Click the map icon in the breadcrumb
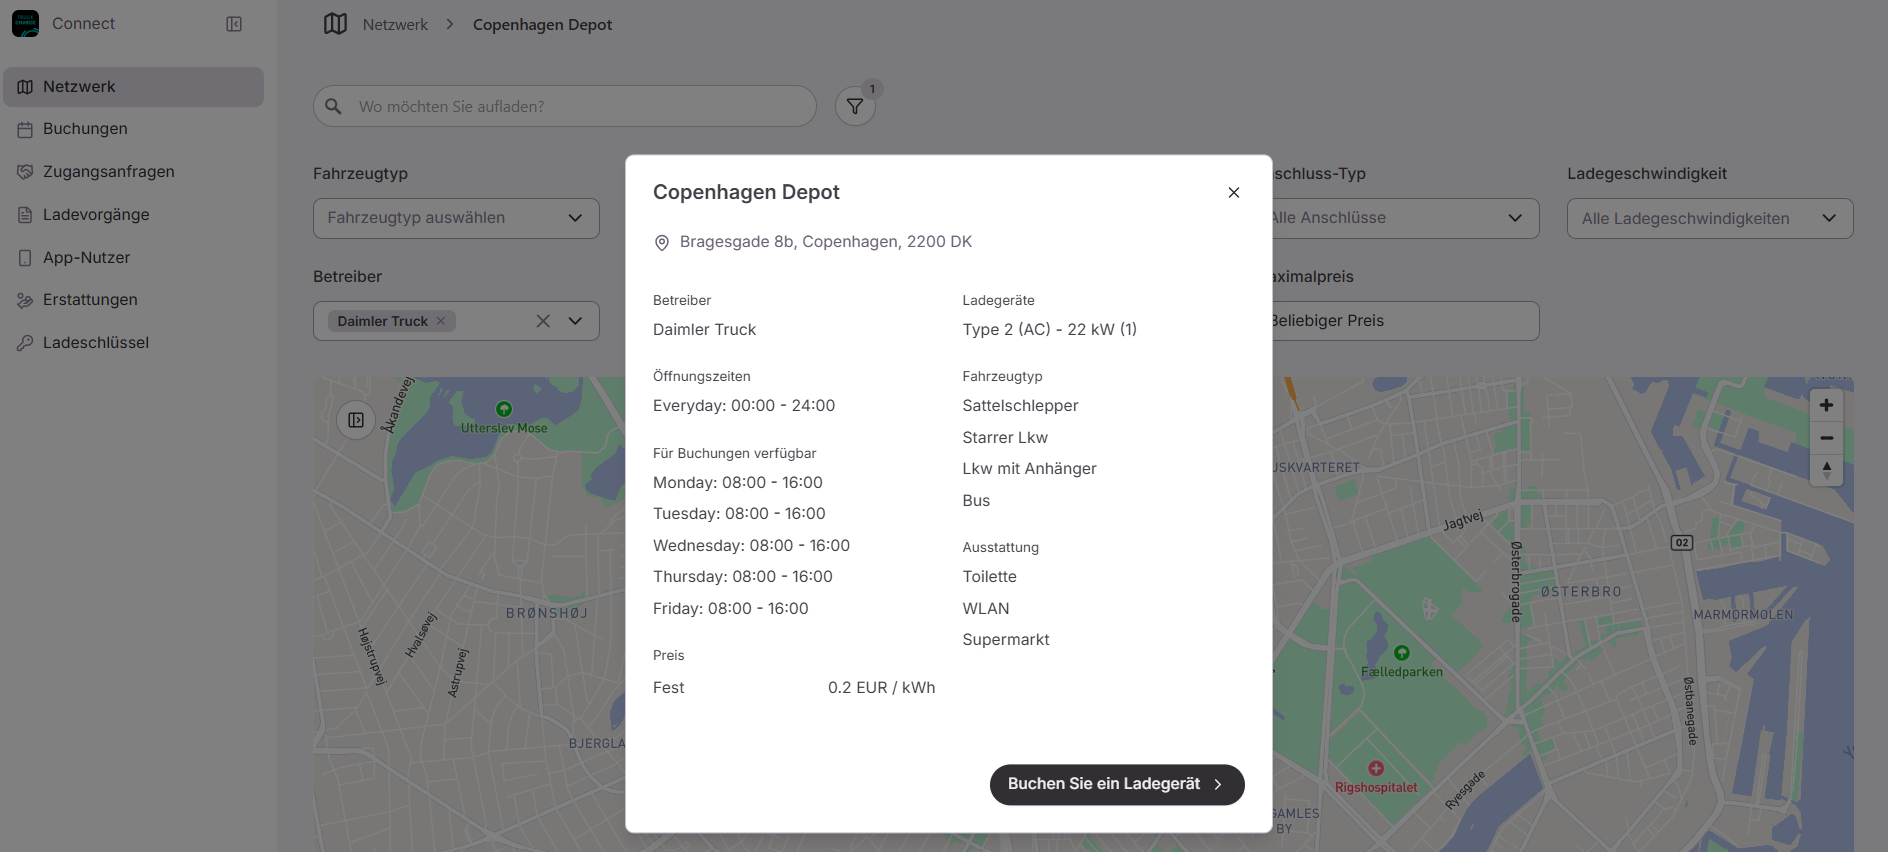1888x852 pixels. pos(336,24)
